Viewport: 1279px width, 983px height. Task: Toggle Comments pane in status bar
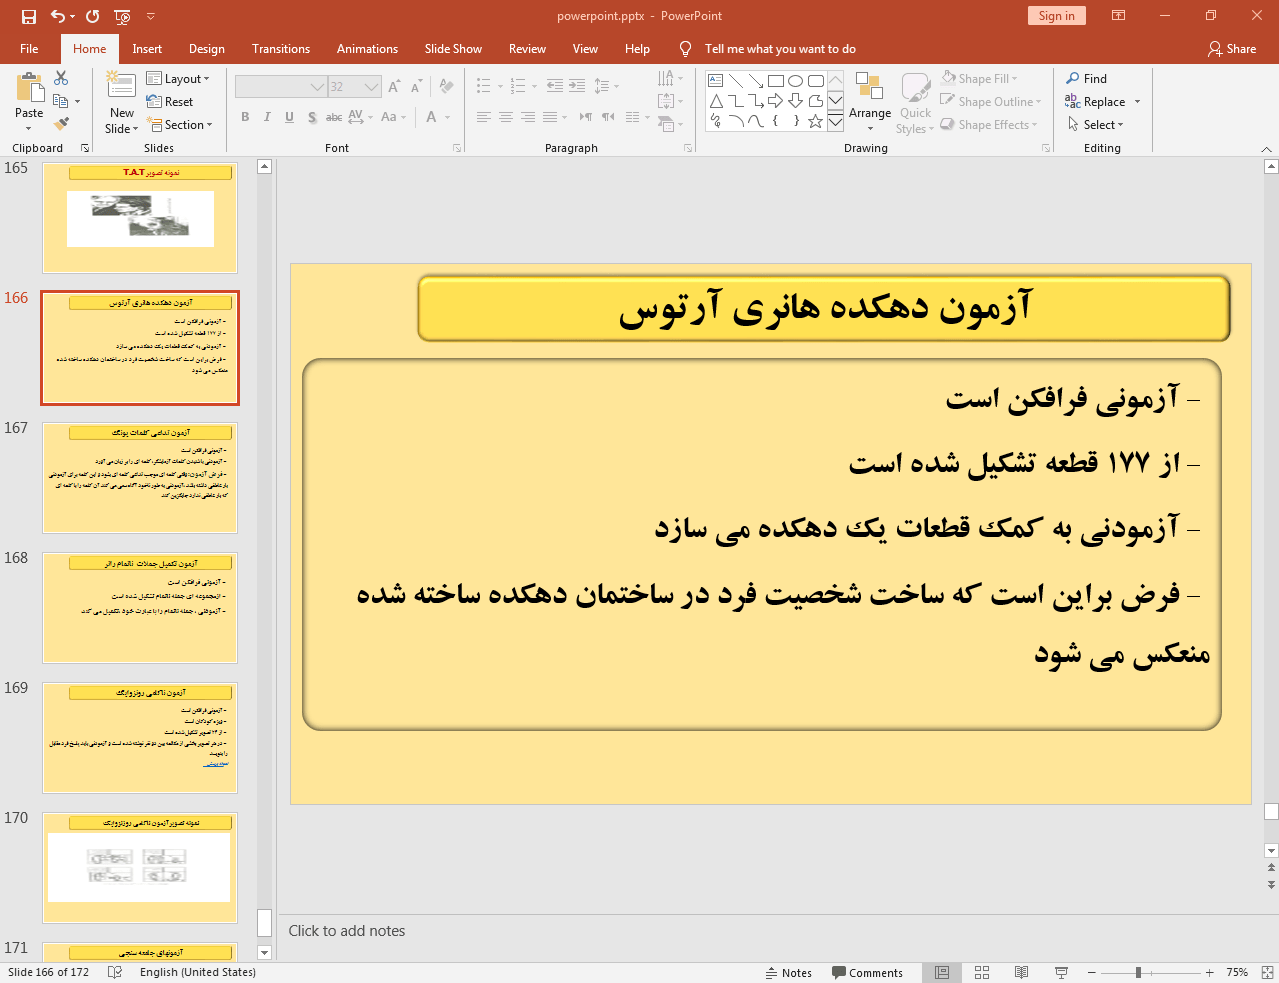866,972
